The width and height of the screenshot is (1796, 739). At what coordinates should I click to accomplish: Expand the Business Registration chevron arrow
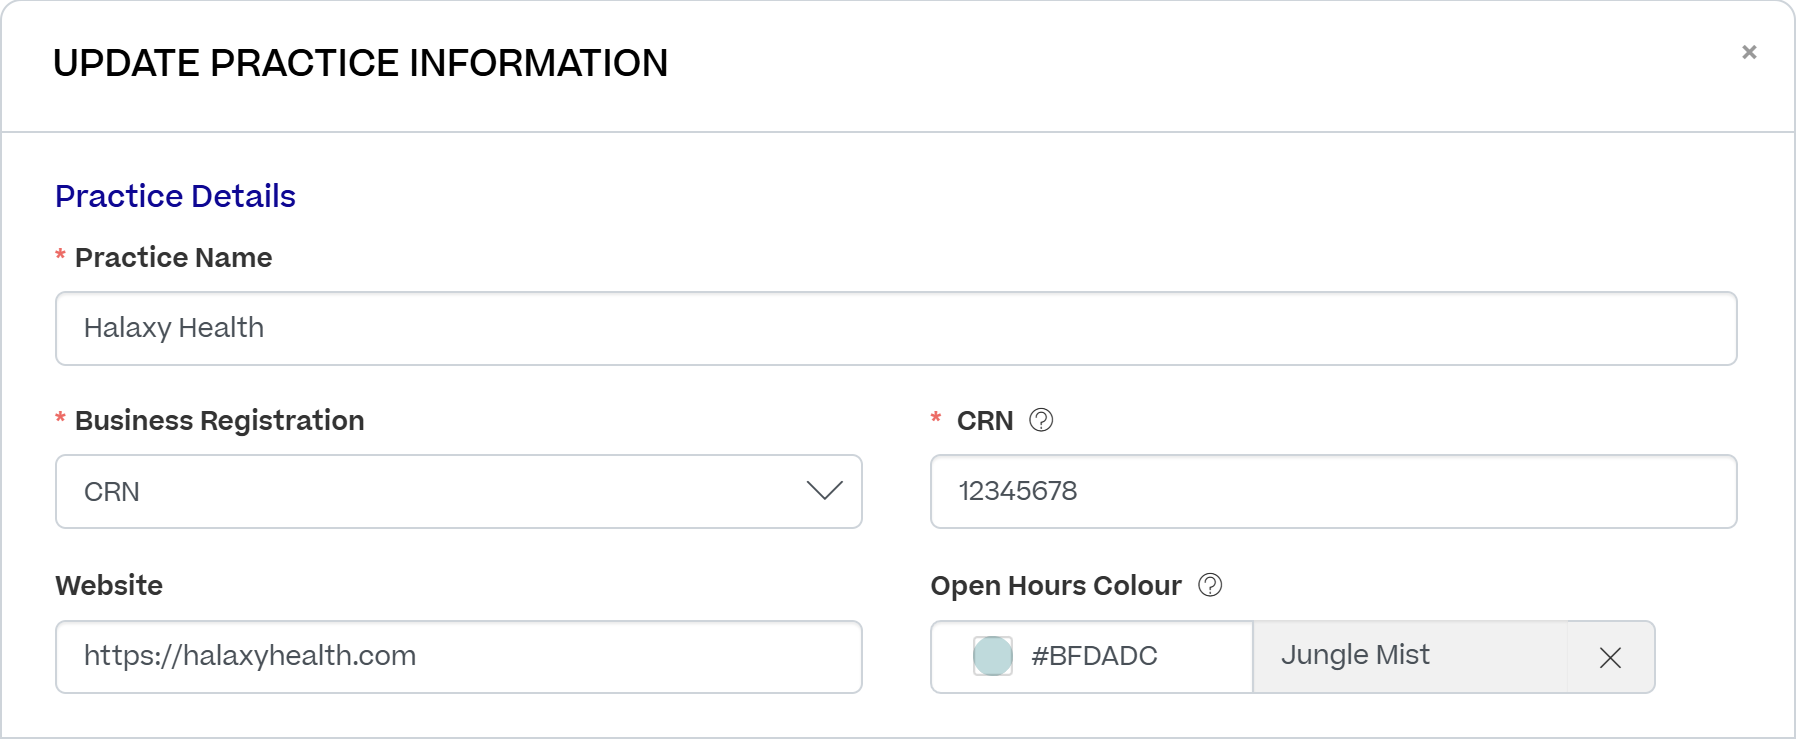825,491
